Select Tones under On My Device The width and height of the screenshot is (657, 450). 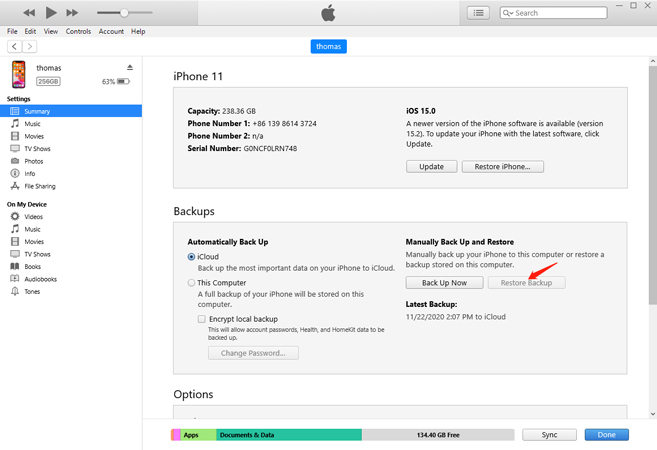point(34,291)
